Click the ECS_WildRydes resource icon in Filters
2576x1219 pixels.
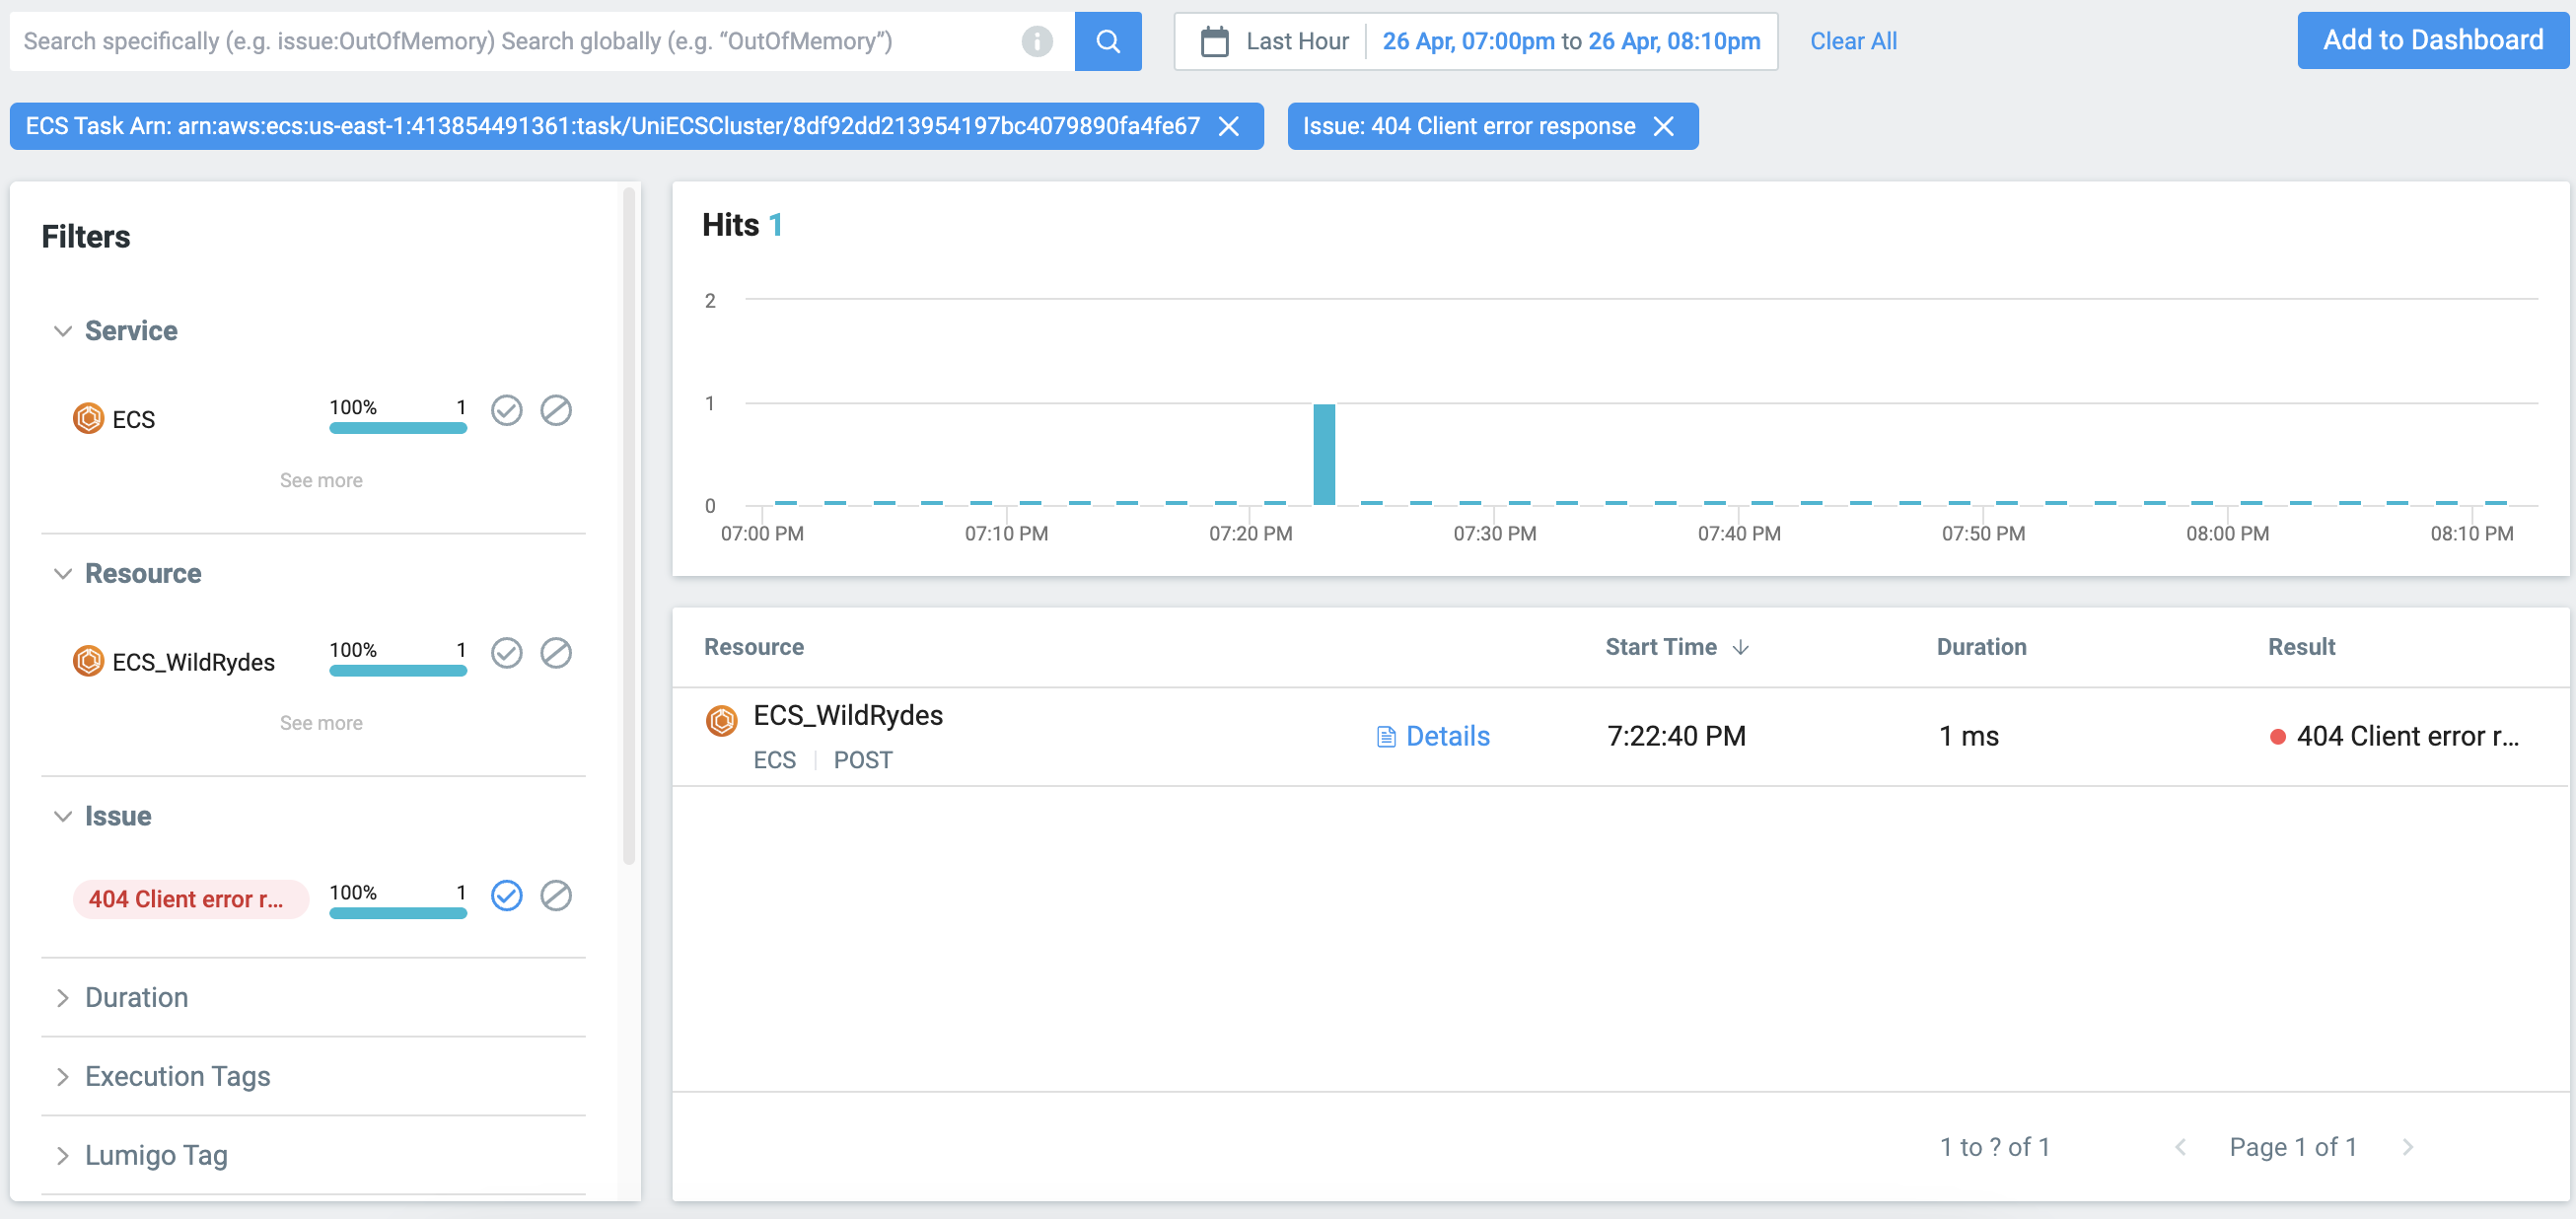(x=88, y=661)
